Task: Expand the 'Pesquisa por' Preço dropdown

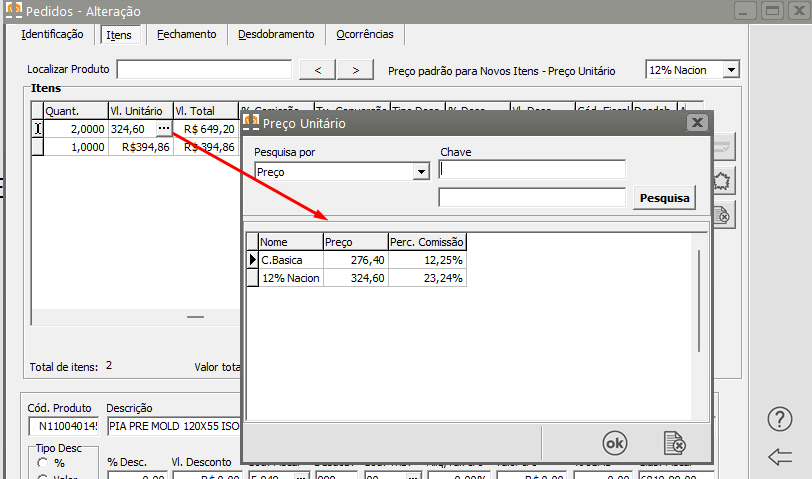Action: click(x=421, y=172)
